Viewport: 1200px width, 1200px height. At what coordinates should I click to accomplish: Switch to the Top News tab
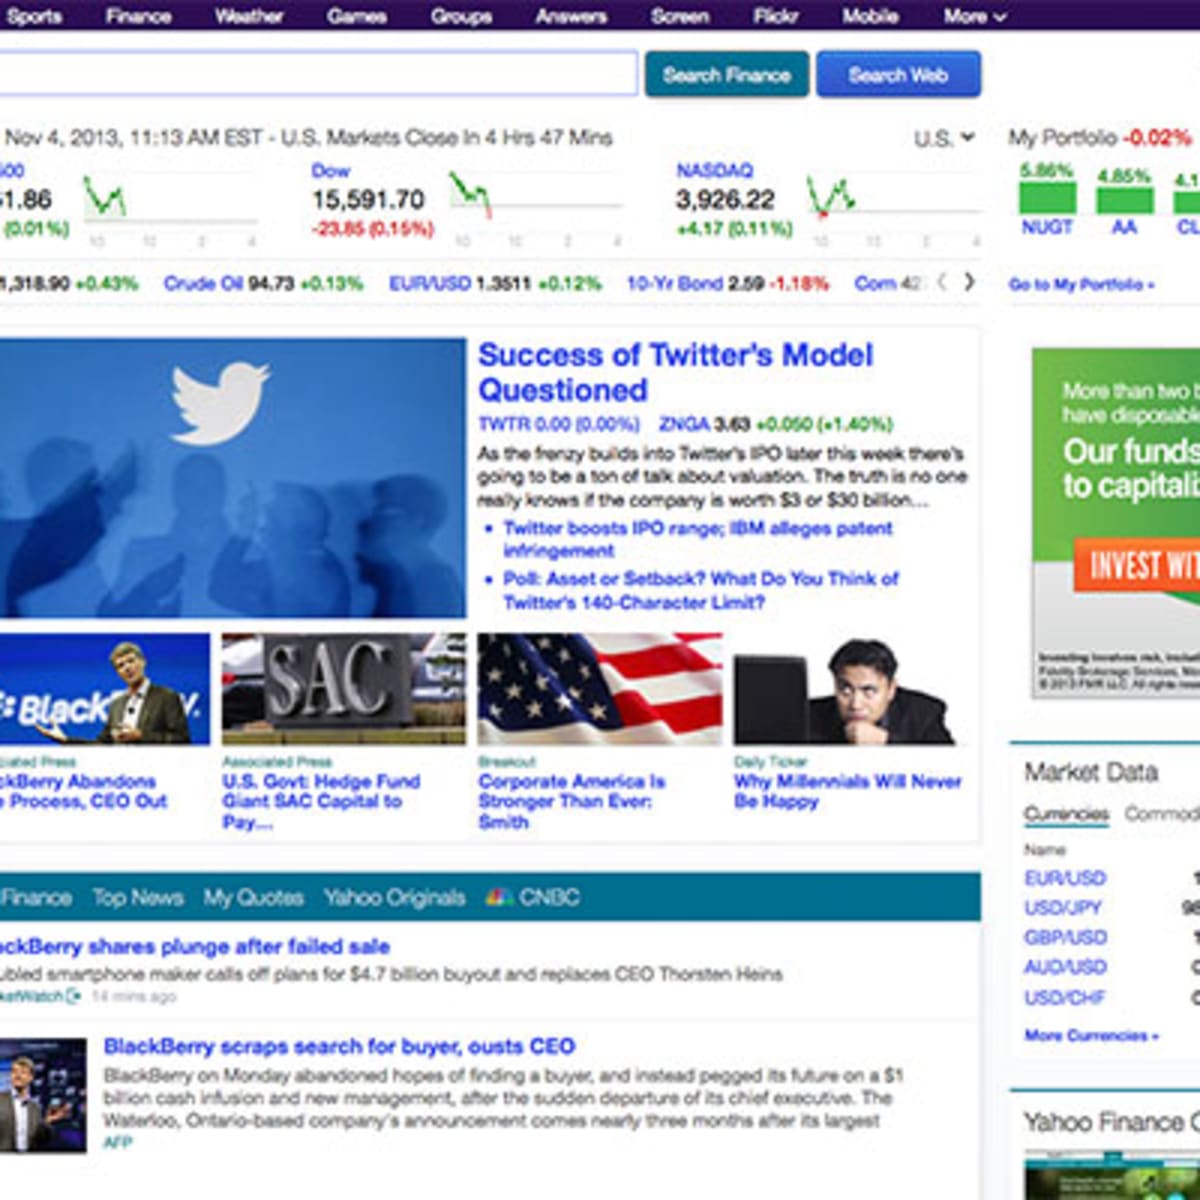[x=137, y=897]
